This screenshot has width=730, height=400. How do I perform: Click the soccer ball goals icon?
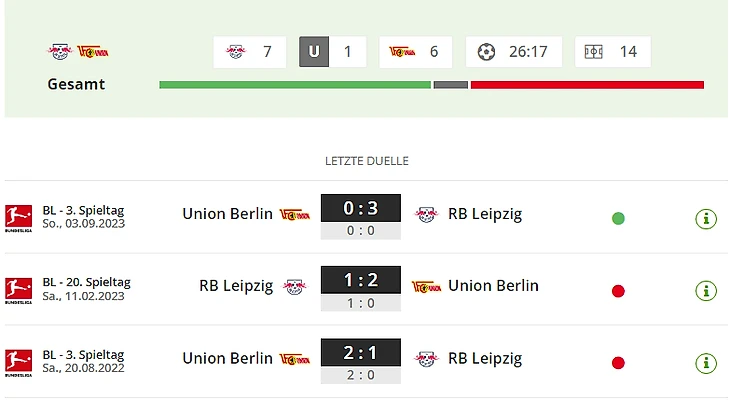tap(487, 52)
